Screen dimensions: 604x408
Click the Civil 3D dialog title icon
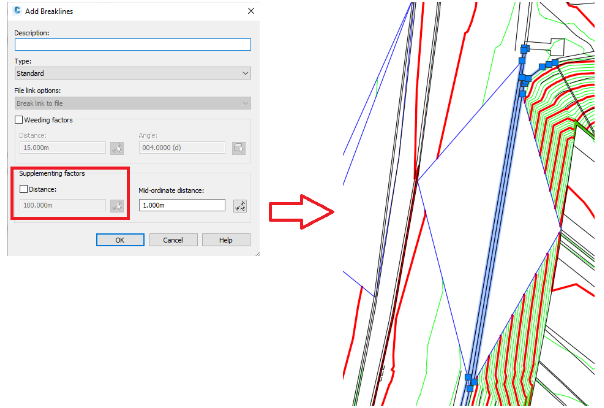(x=17, y=10)
